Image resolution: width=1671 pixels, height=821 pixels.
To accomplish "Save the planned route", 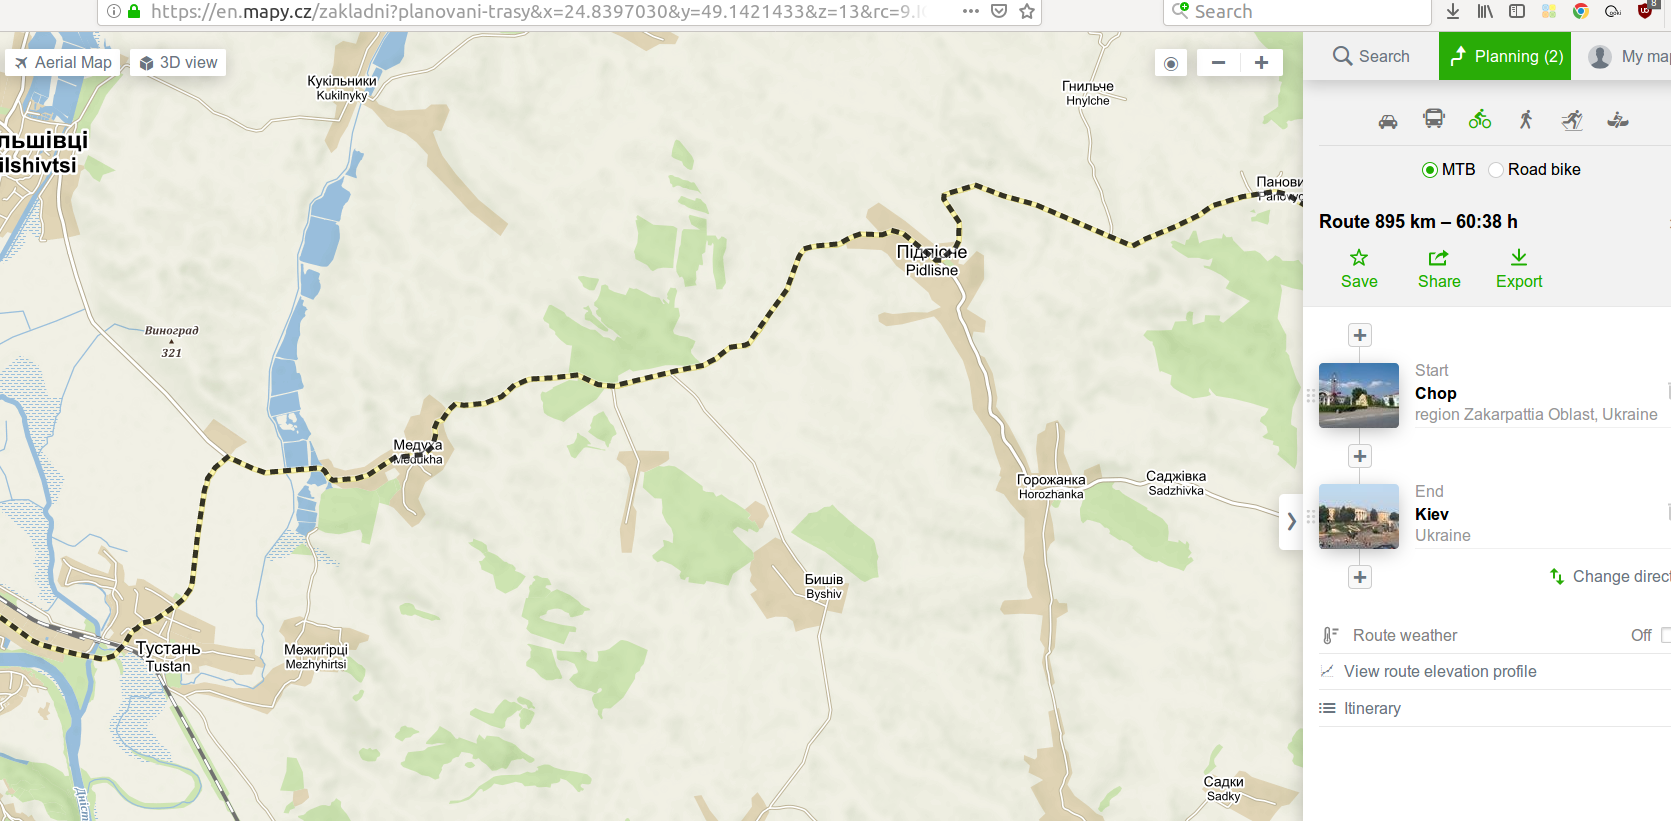I will point(1359,269).
